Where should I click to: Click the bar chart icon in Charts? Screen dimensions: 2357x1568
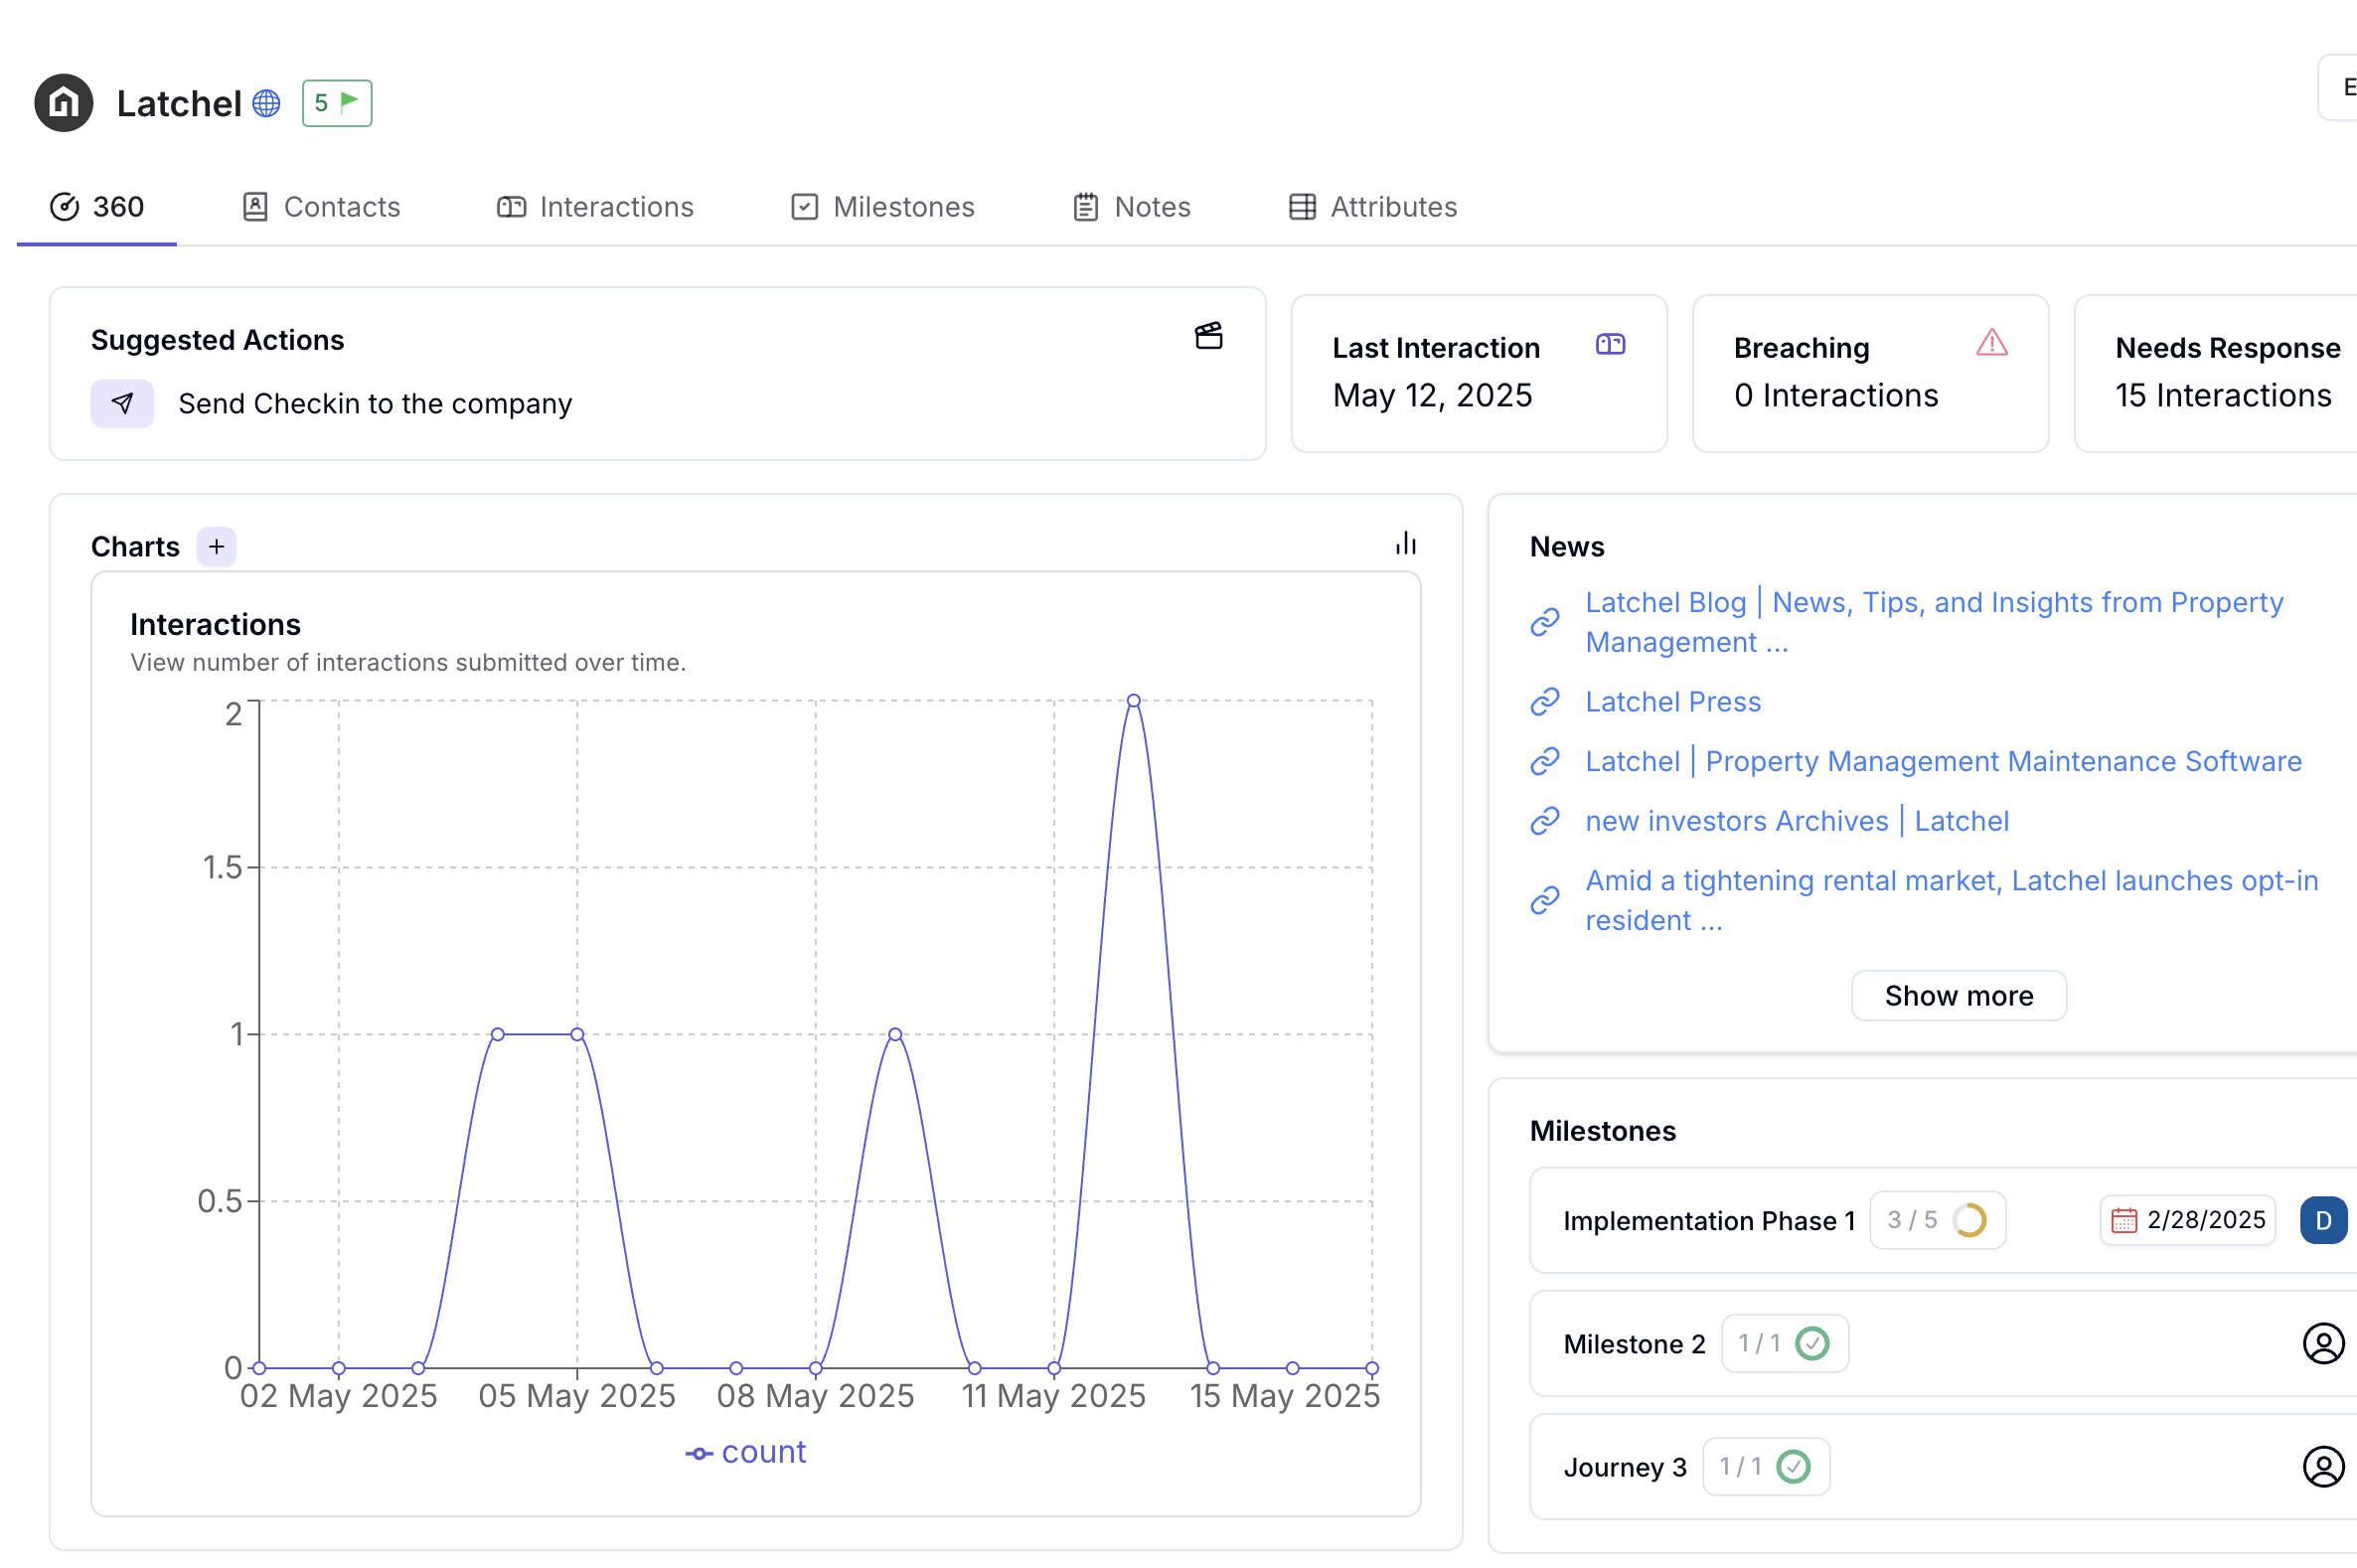1405,543
